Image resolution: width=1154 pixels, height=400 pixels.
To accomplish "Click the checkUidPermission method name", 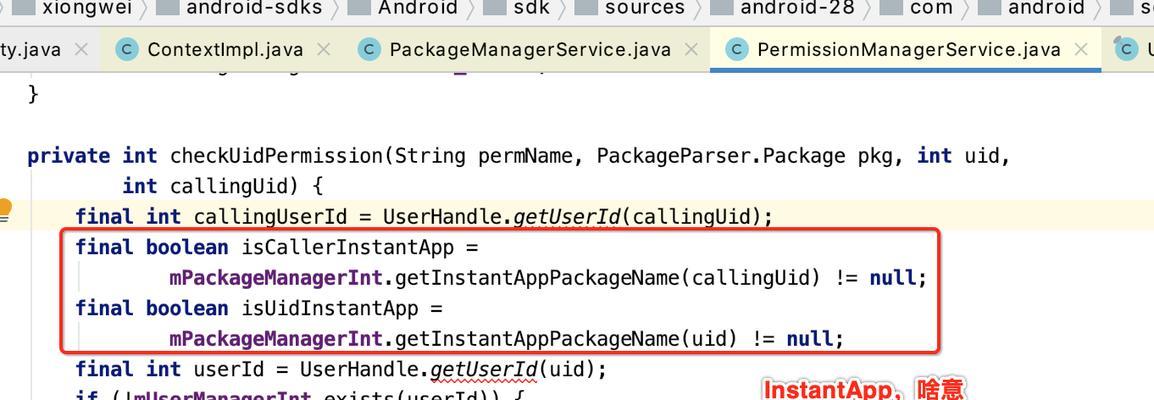I will point(277,156).
